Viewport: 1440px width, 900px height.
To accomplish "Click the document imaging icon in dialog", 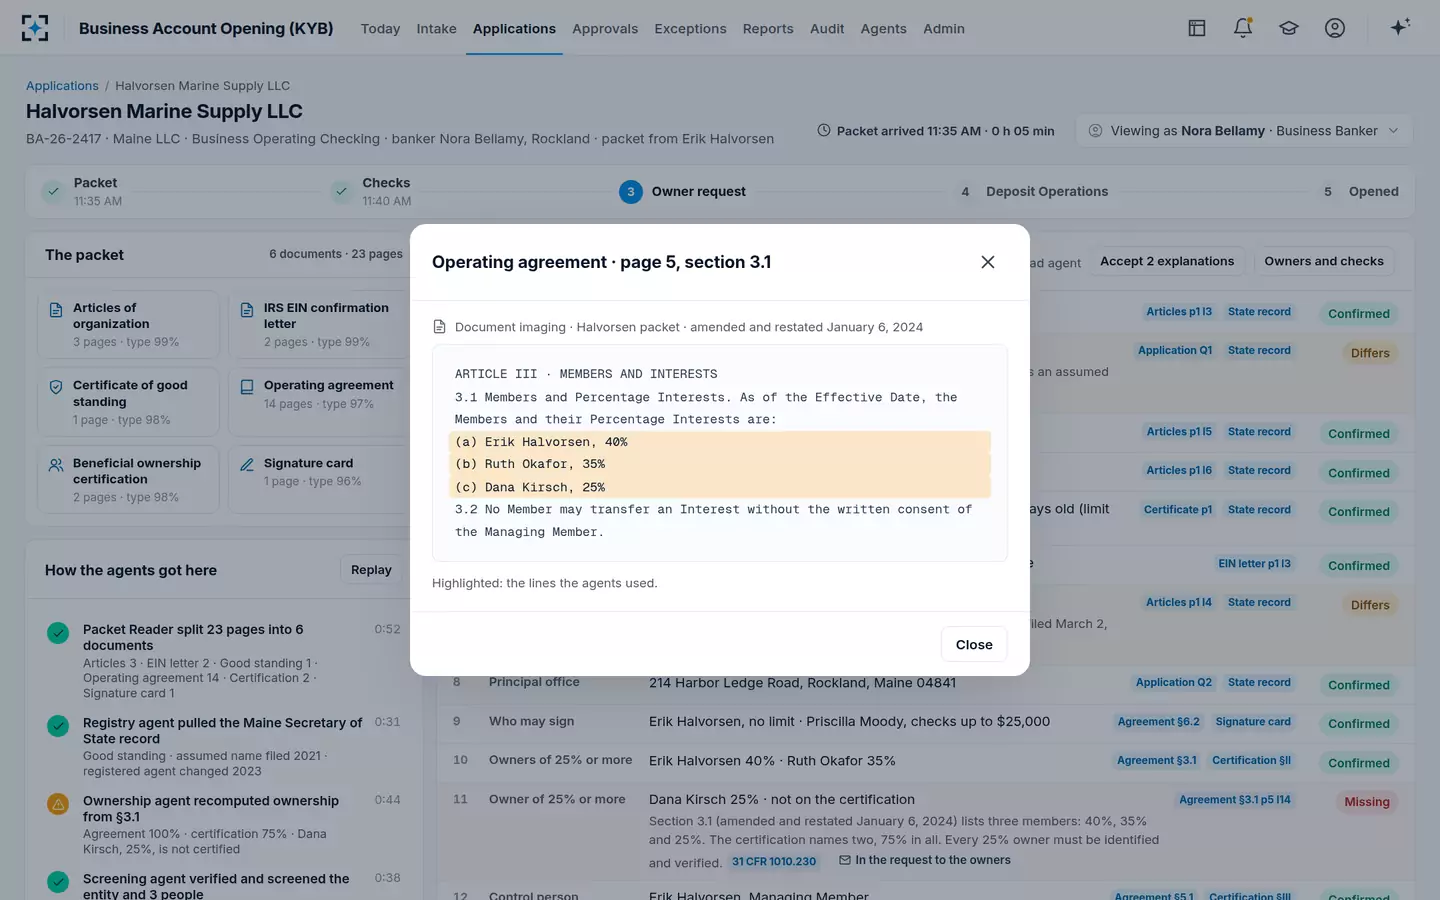I will click(x=439, y=327).
